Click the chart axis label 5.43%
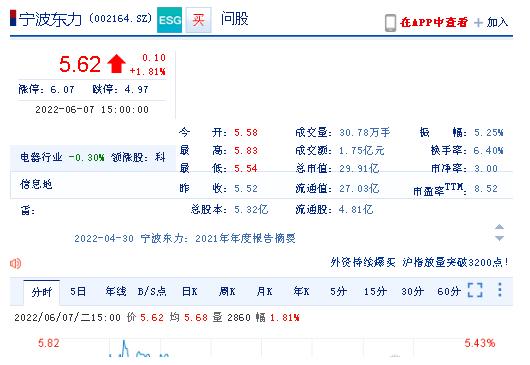530x365 pixels. click(x=480, y=343)
